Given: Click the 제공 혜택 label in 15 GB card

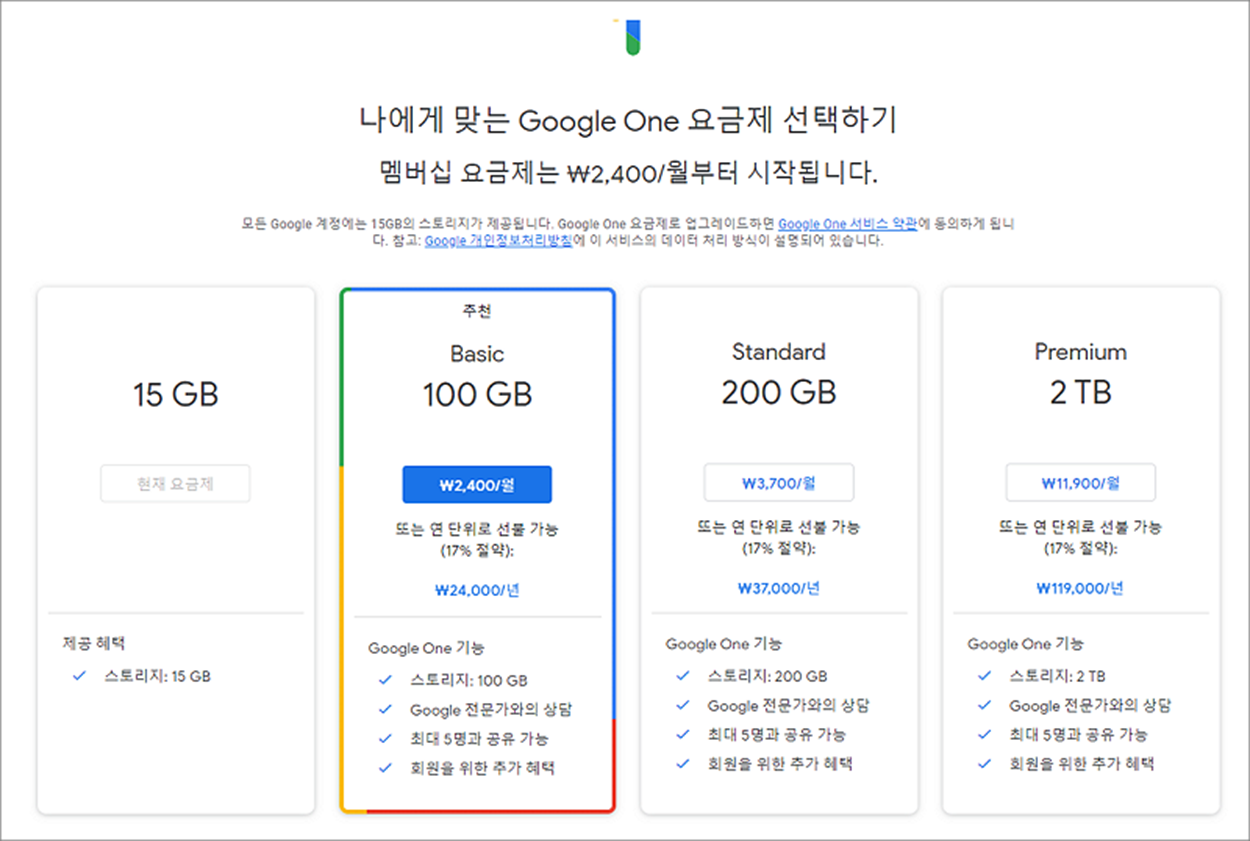Looking at the screenshot, I should click(94, 644).
